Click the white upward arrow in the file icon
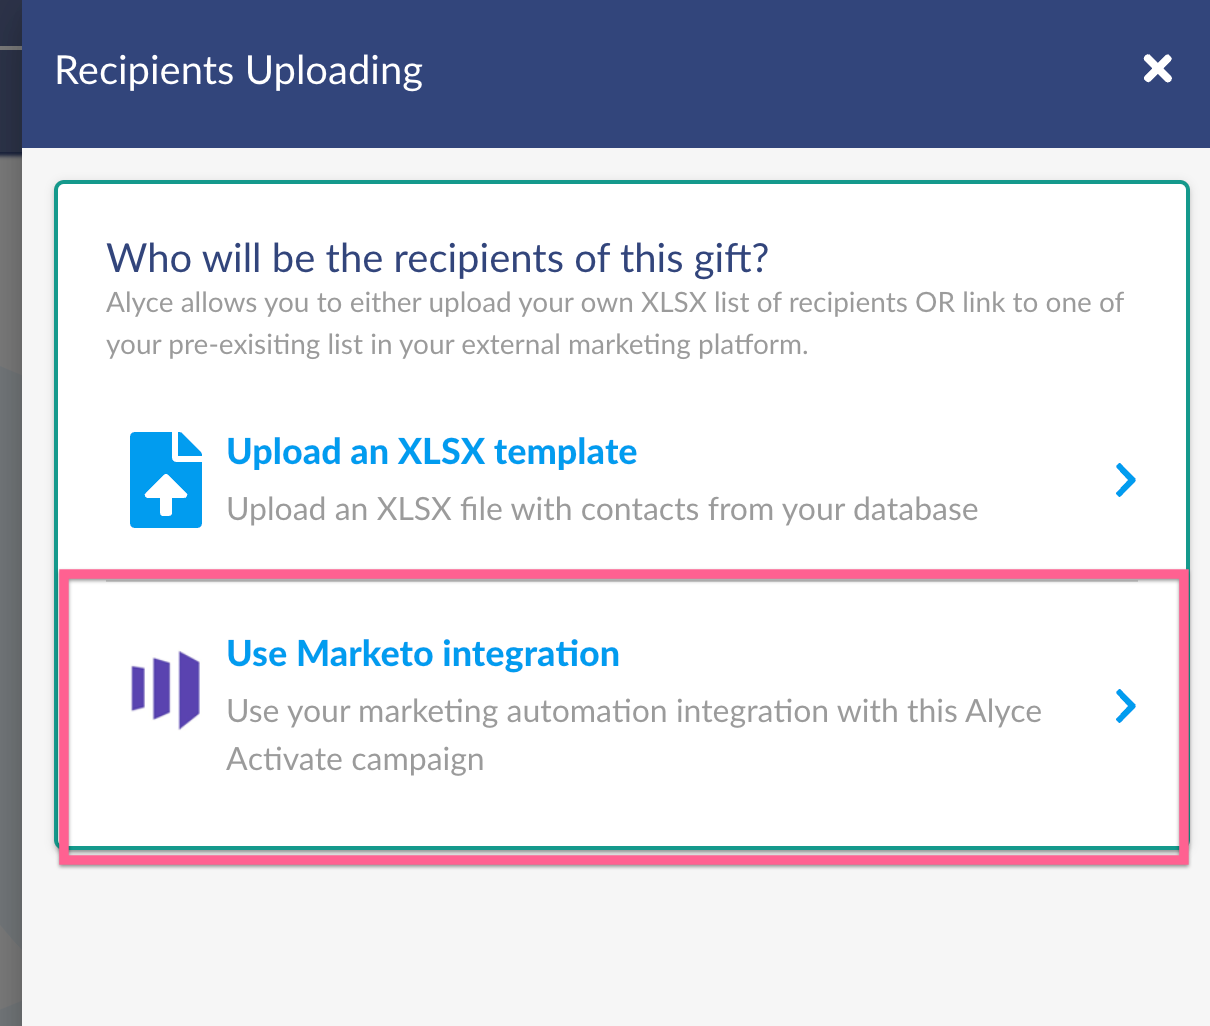 (x=166, y=494)
